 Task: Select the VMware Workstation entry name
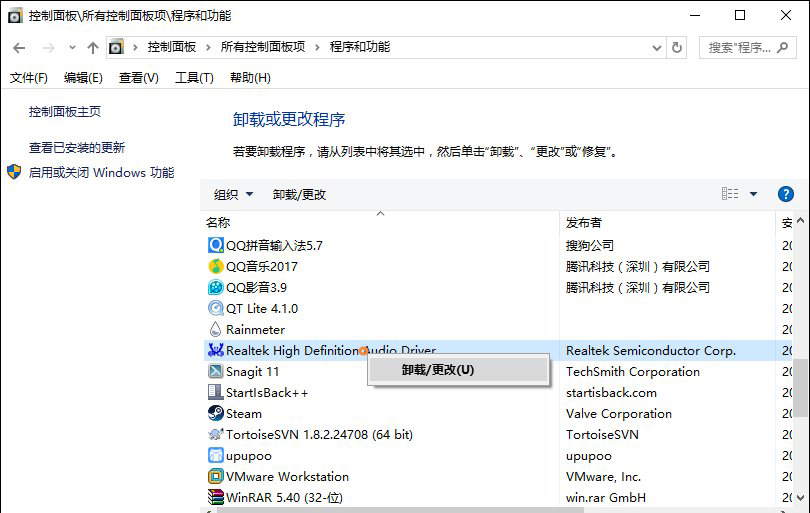[x=287, y=477]
